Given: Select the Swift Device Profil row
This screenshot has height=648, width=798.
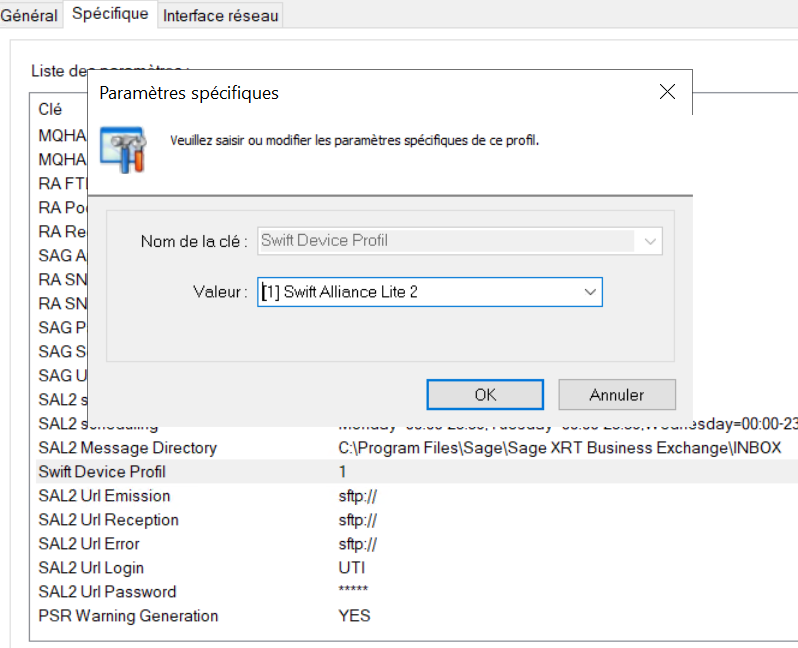Looking at the screenshot, I should [102, 472].
